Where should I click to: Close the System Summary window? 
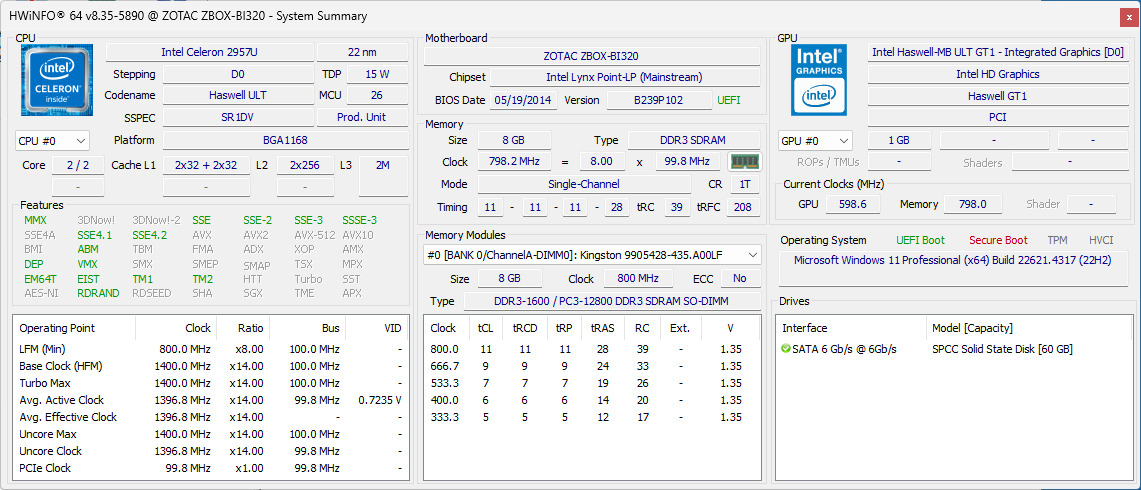pyautogui.click(x=1128, y=16)
